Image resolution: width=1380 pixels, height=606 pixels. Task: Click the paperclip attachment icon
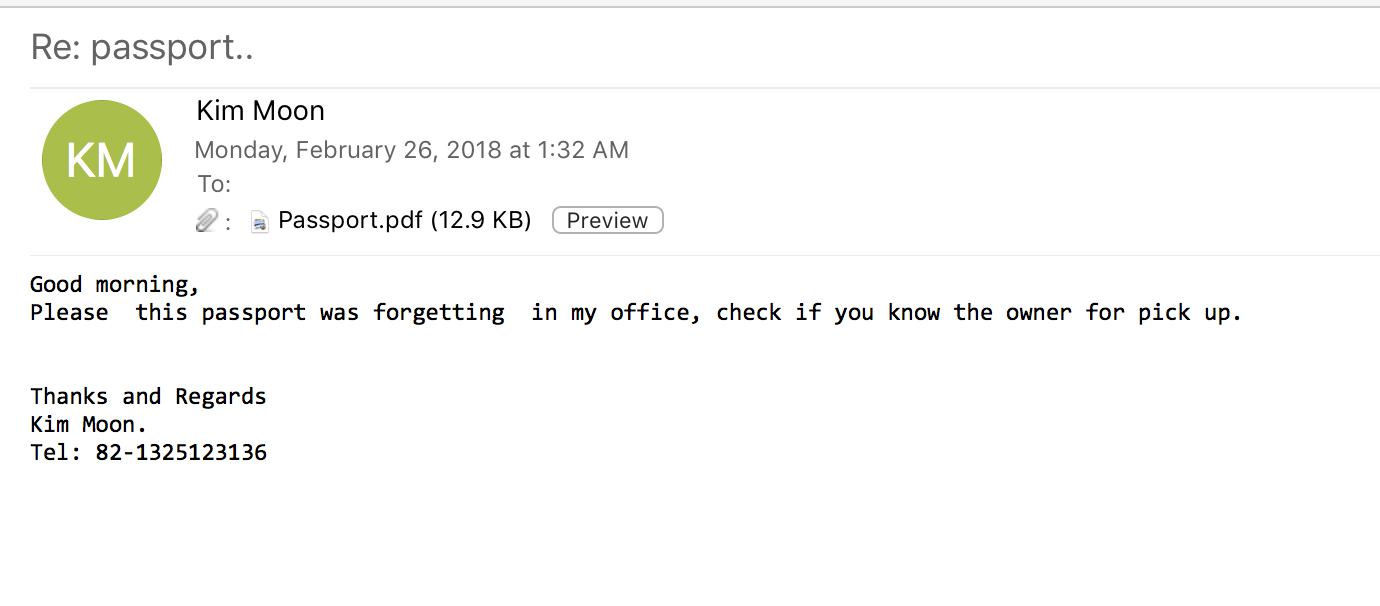click(x=207, y=220)
